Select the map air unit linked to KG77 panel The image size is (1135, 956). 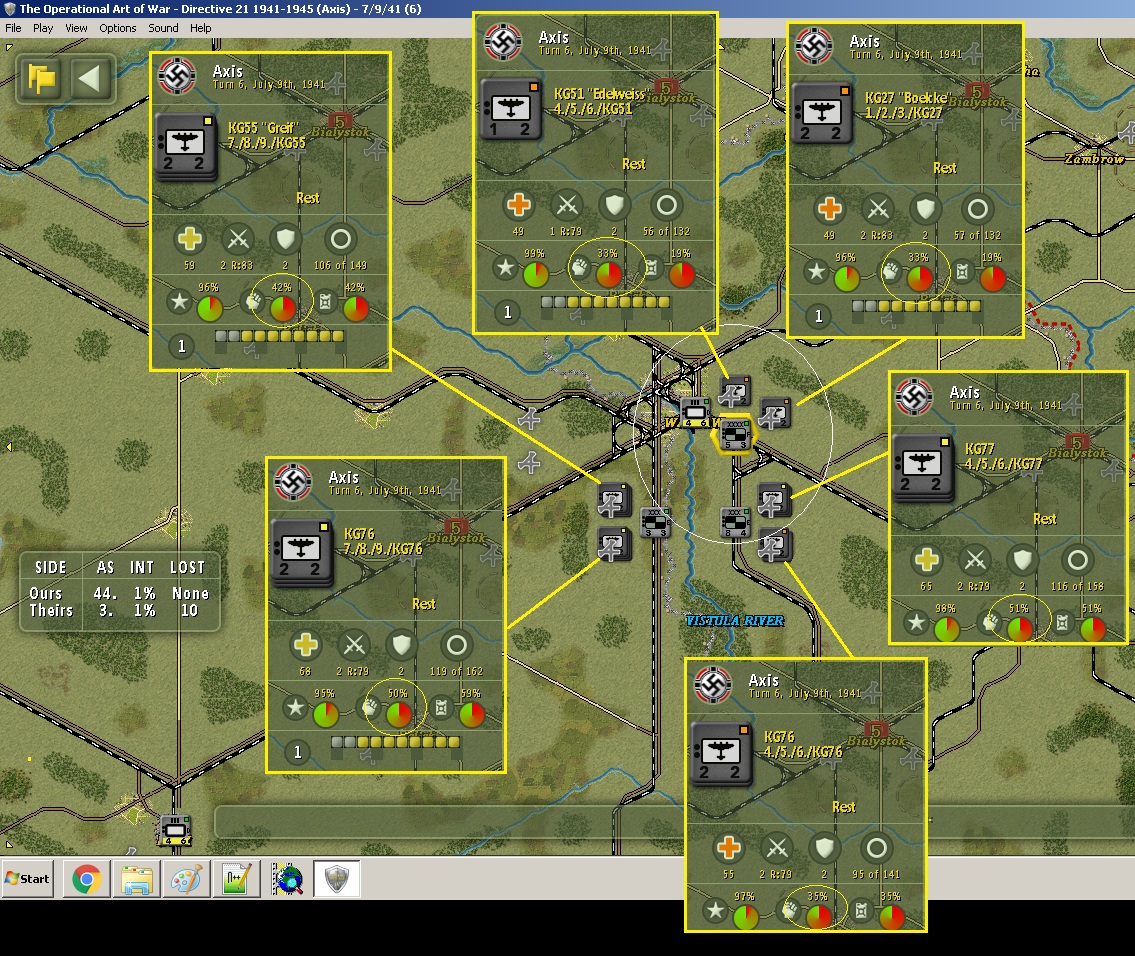pos(773,500)
